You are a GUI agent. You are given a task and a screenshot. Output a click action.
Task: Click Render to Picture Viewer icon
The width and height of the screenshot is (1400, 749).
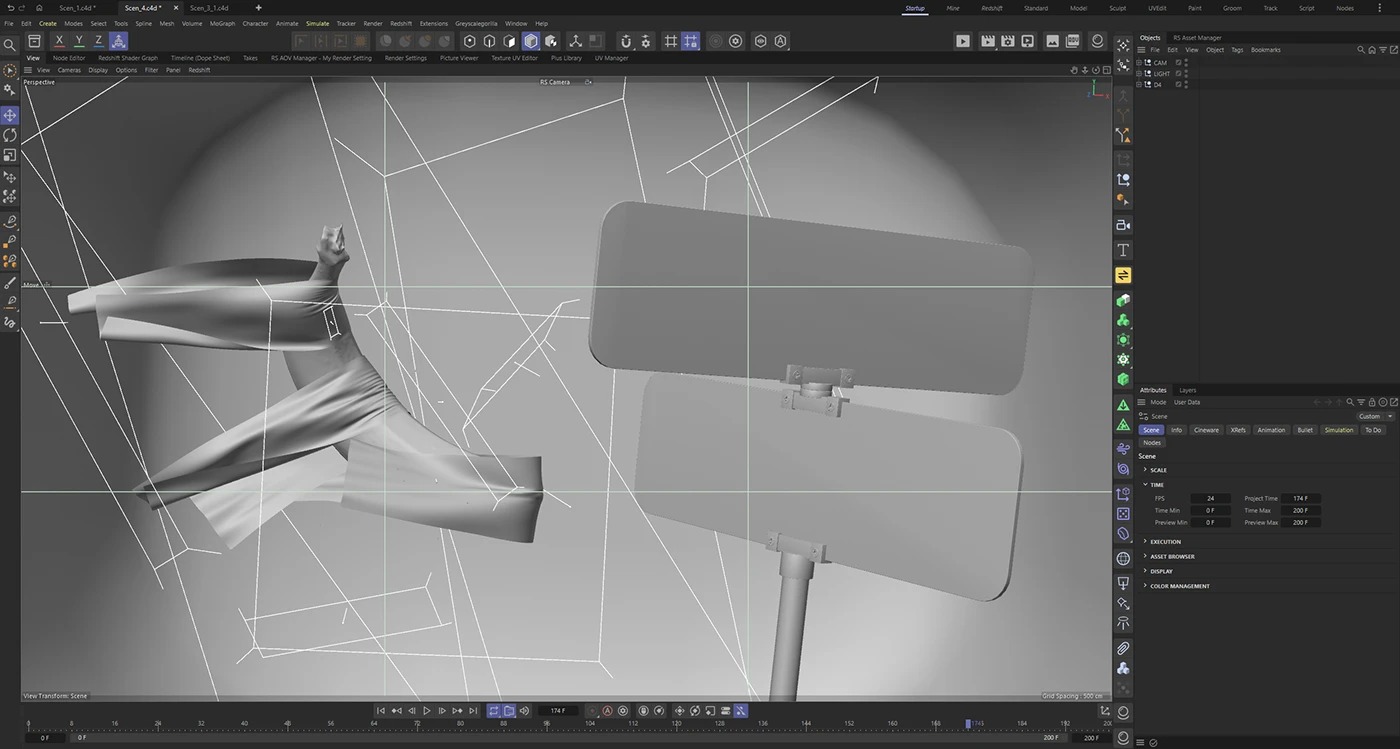pos(987,41)
